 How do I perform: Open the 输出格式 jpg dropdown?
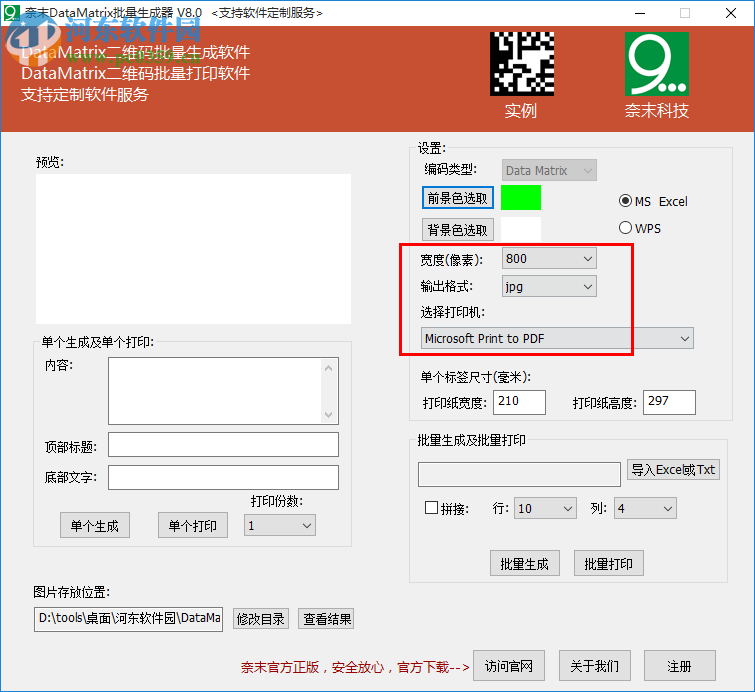(x=549, y=287)
